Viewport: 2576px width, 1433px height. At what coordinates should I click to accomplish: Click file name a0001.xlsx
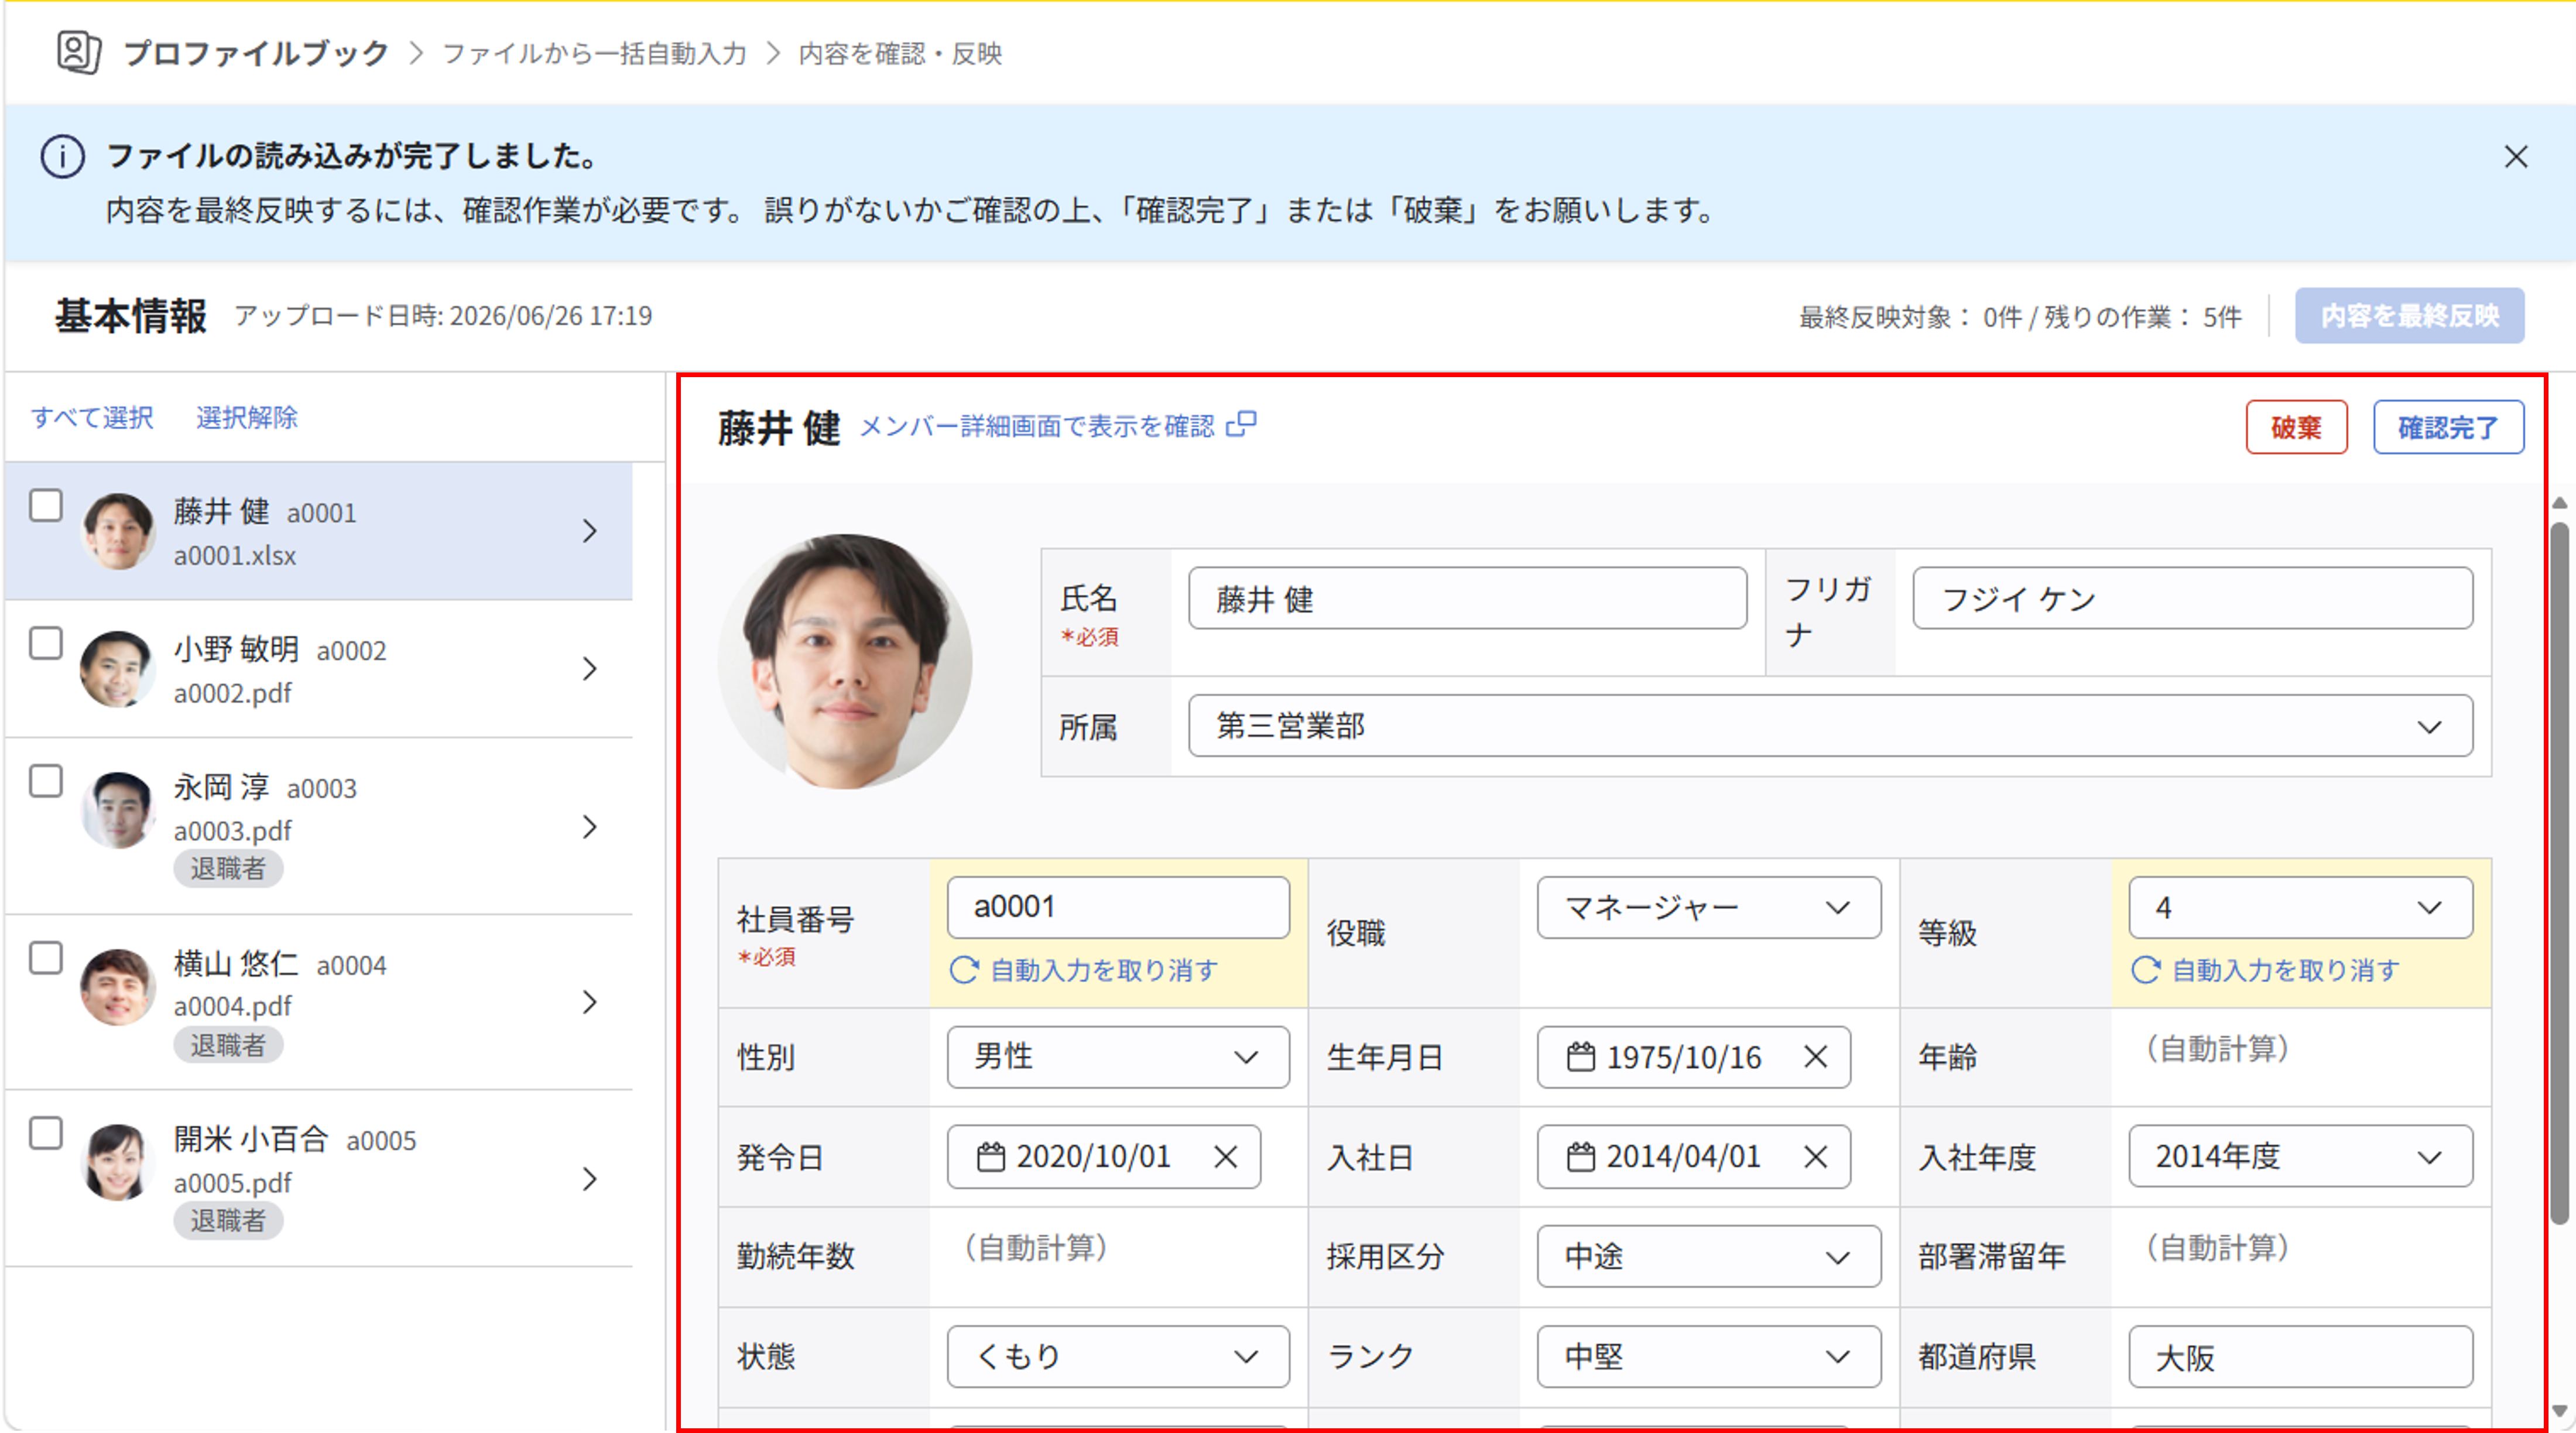[234, 555]
